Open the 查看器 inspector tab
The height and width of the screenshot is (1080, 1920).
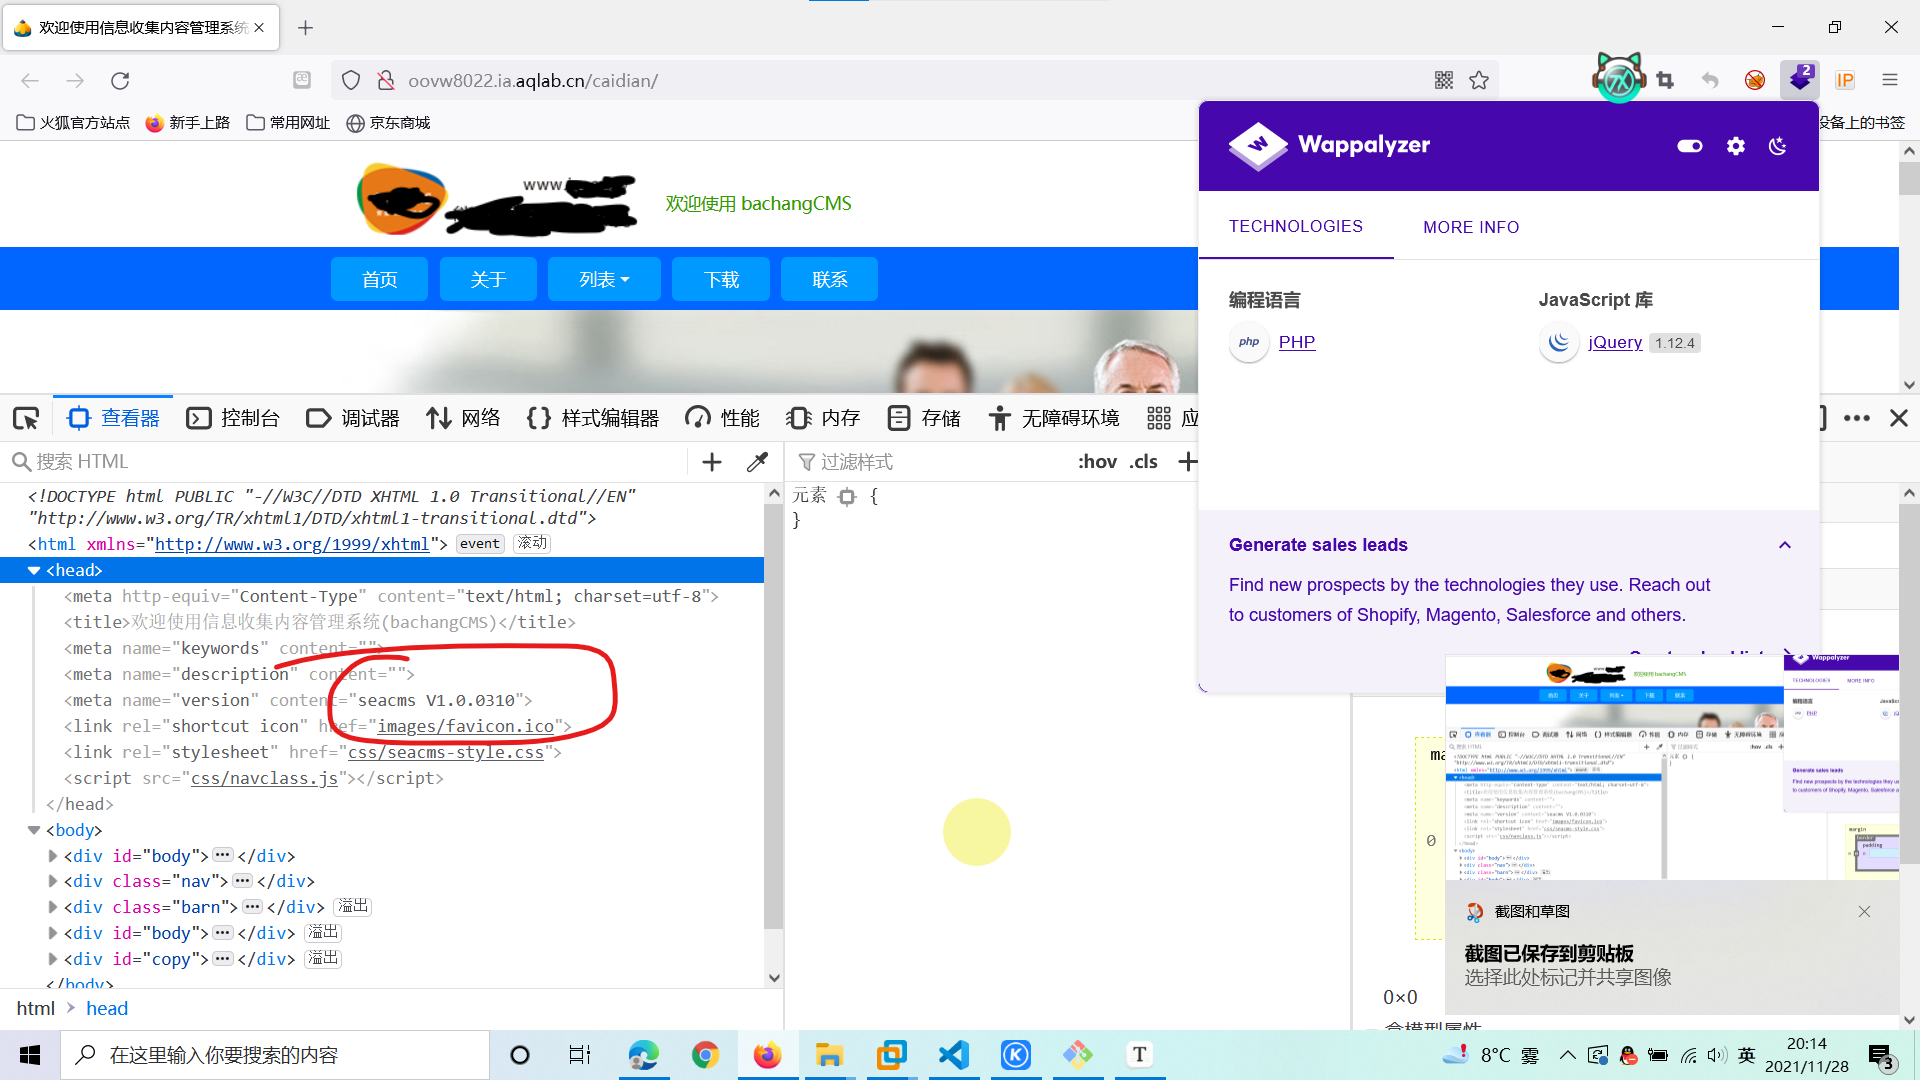pyautogui.click(x=113, y=418)
